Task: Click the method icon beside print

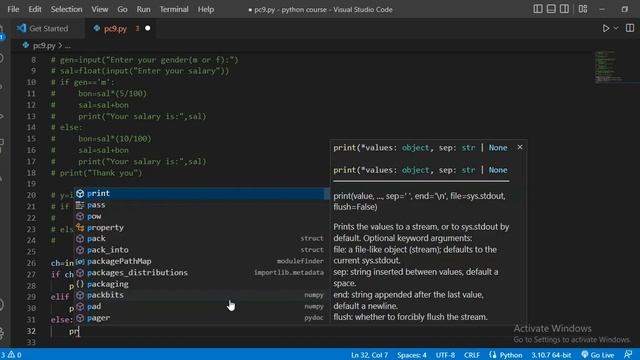Action: pos(80,193)
